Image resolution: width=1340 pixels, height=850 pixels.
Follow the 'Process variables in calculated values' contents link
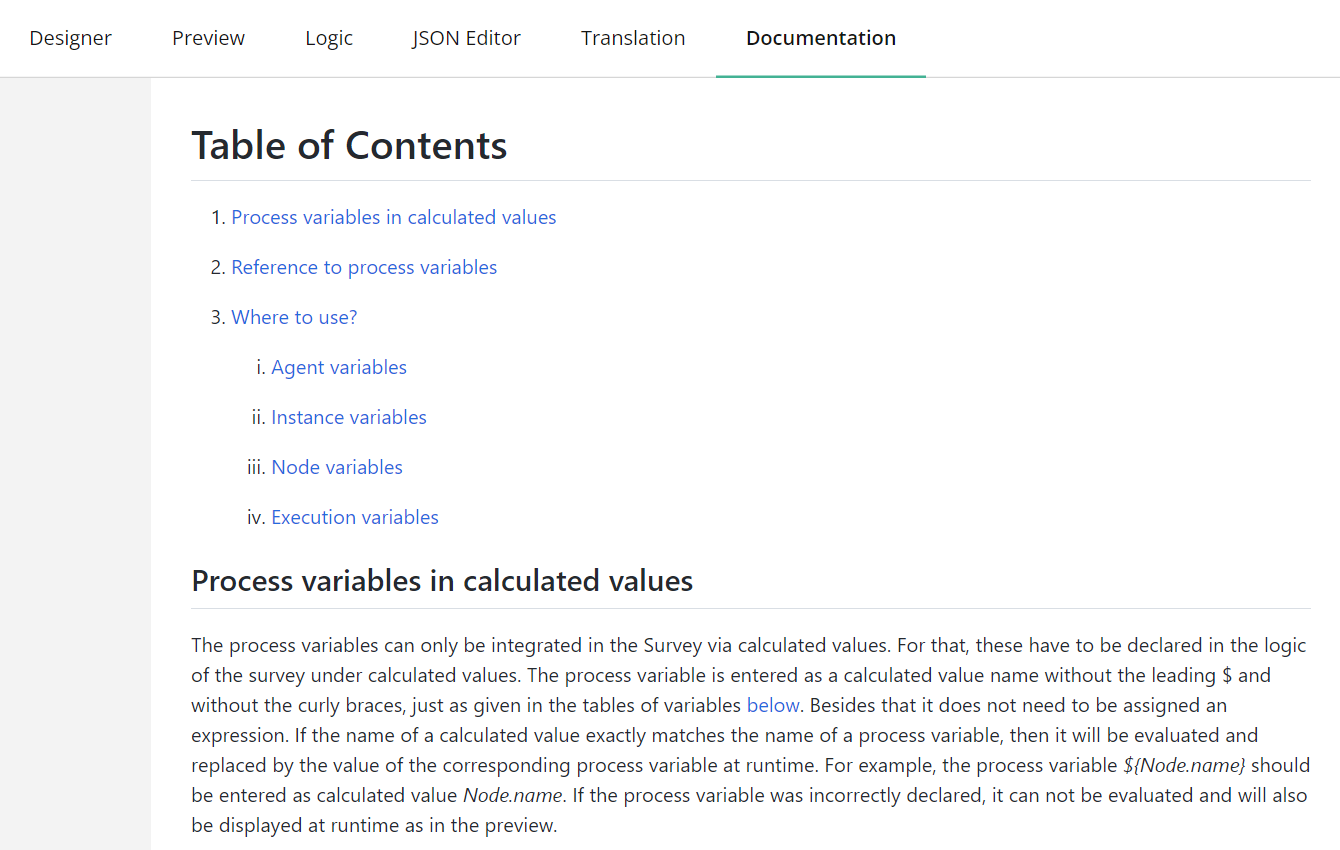pyautogui.click(x=394, y=217)
